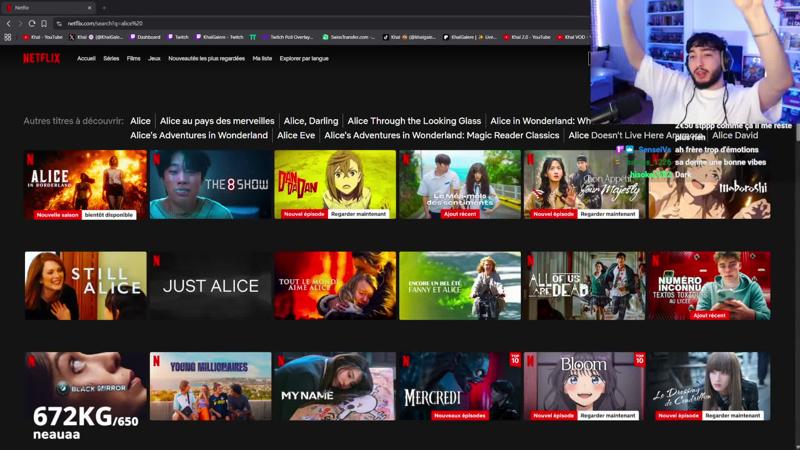
Task: Open the Bon Appétit, Your Majesty thumbnail
Action: pyautogui.click(x=585, y=184)
